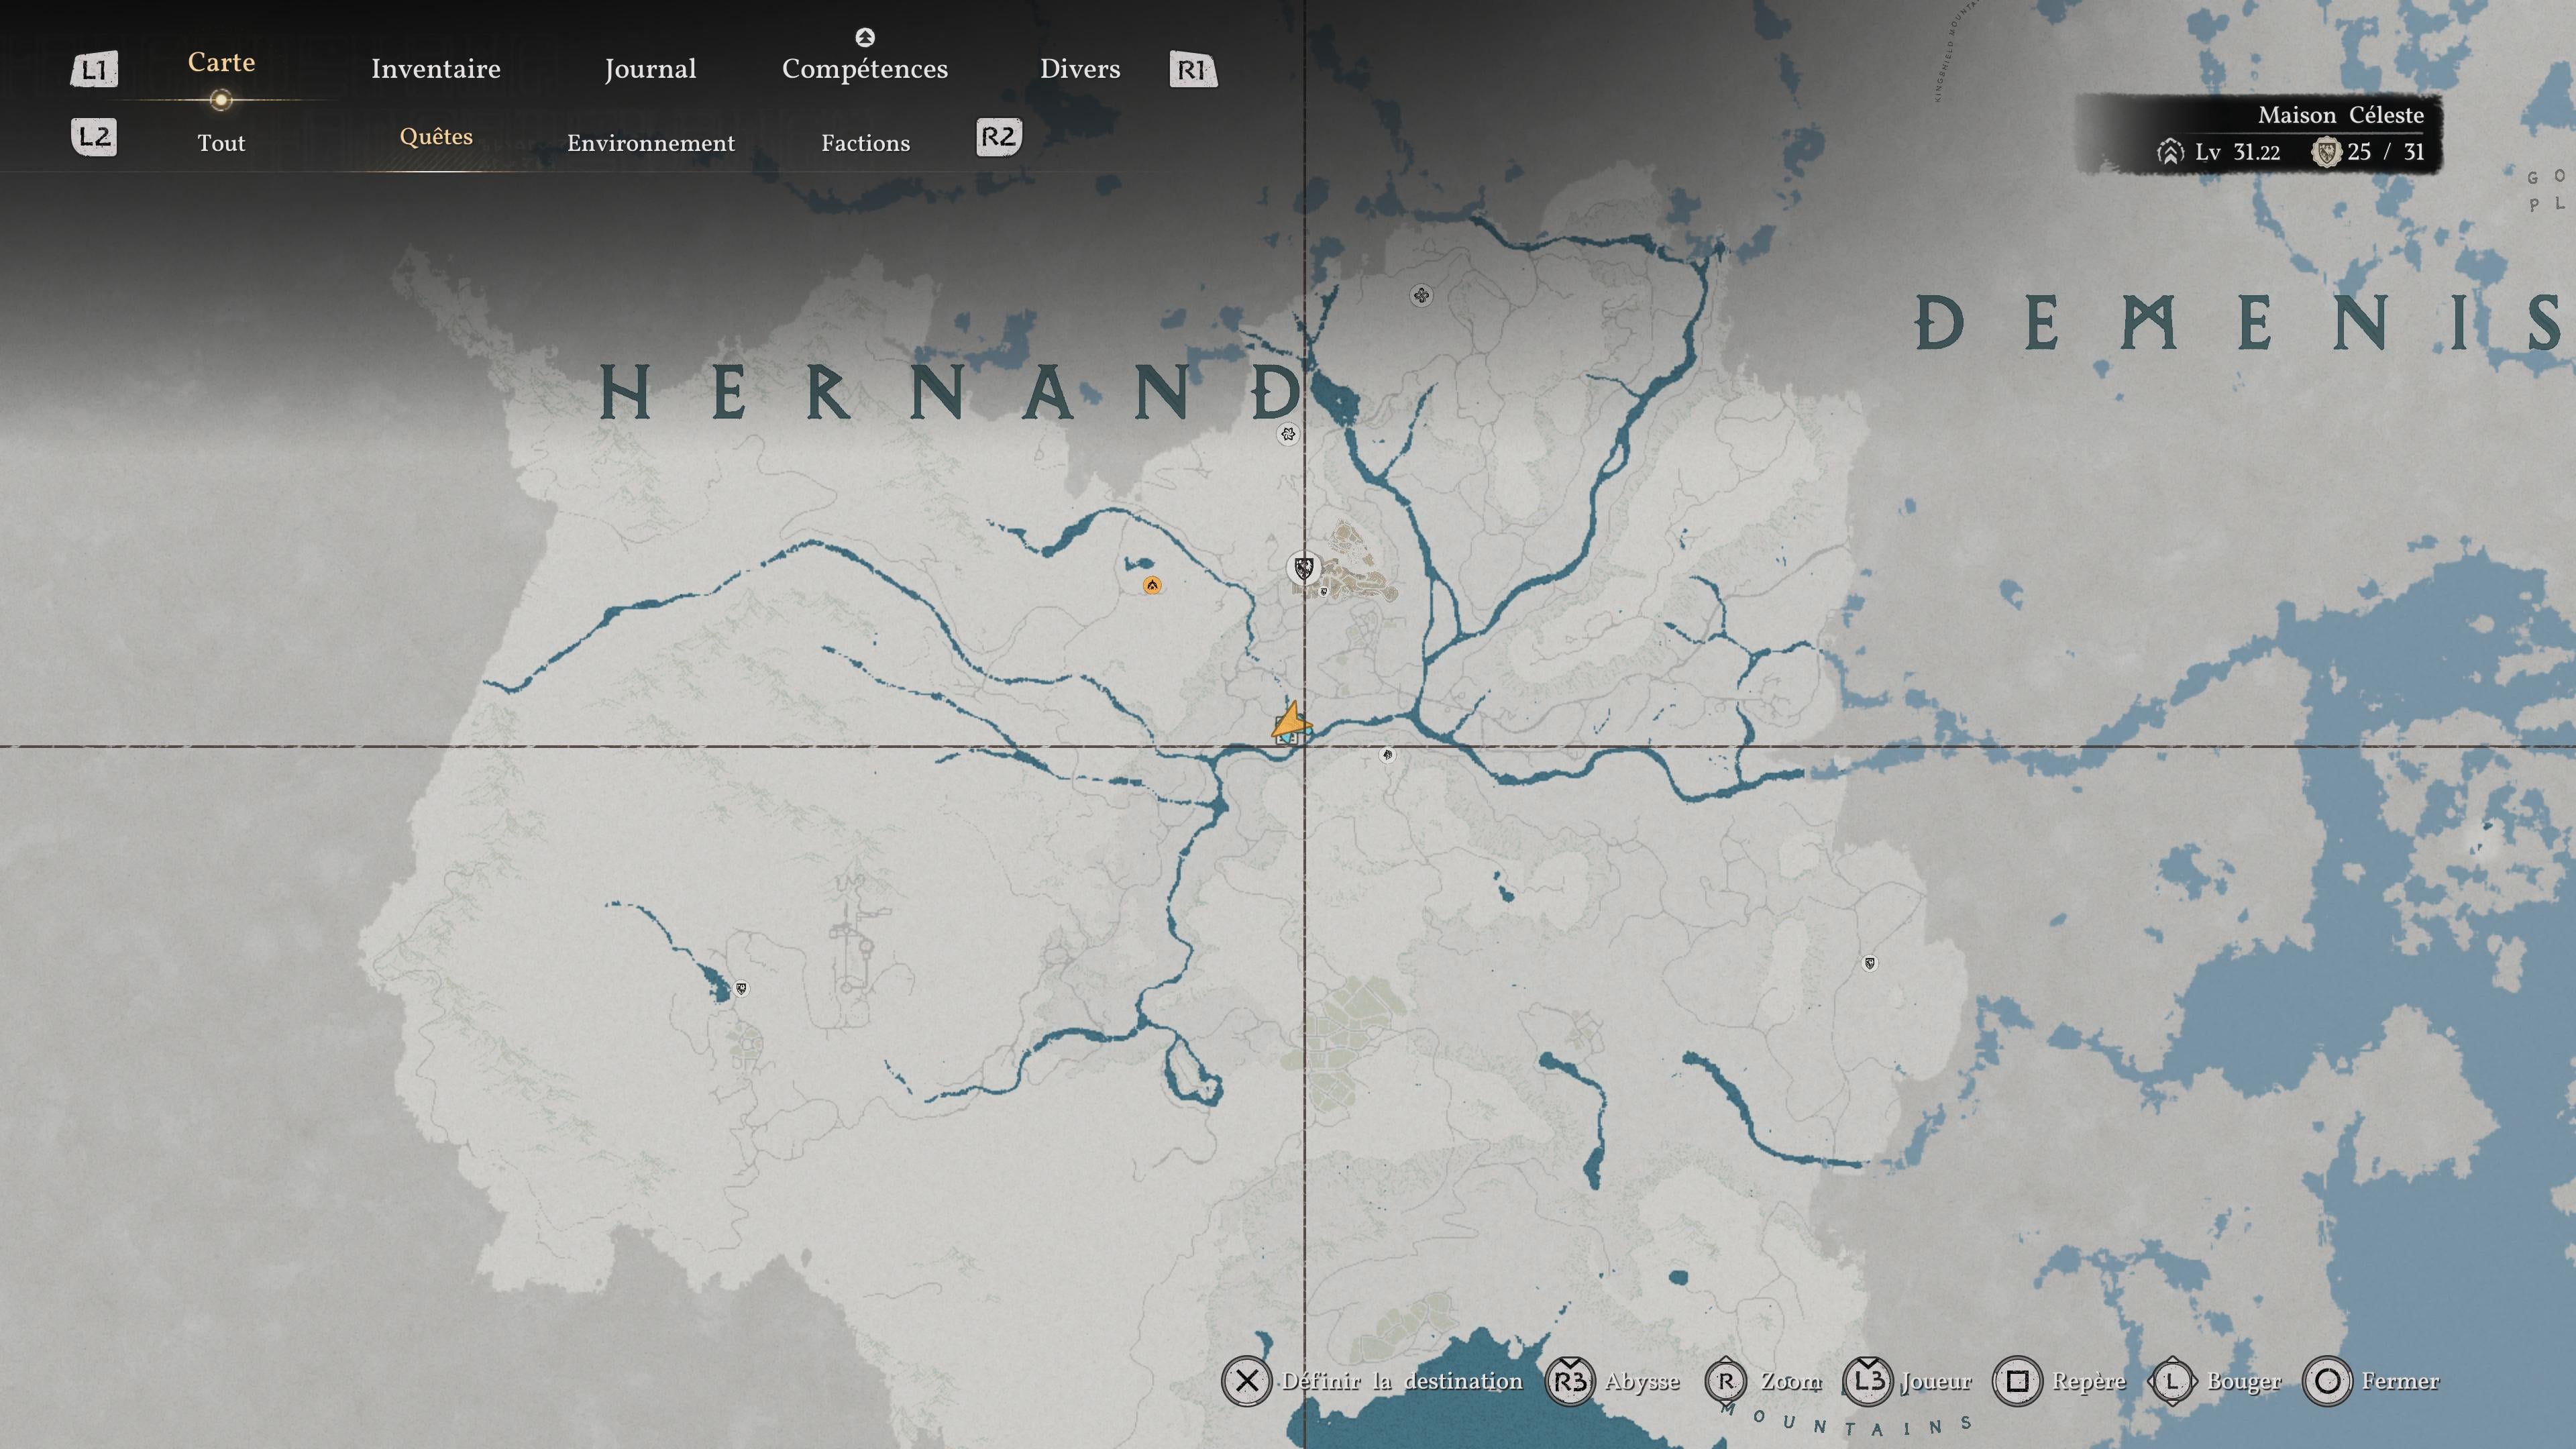Open the Carte tab
The image size is (2576, 1449).
pyautogui.click(x=221, y=62)
